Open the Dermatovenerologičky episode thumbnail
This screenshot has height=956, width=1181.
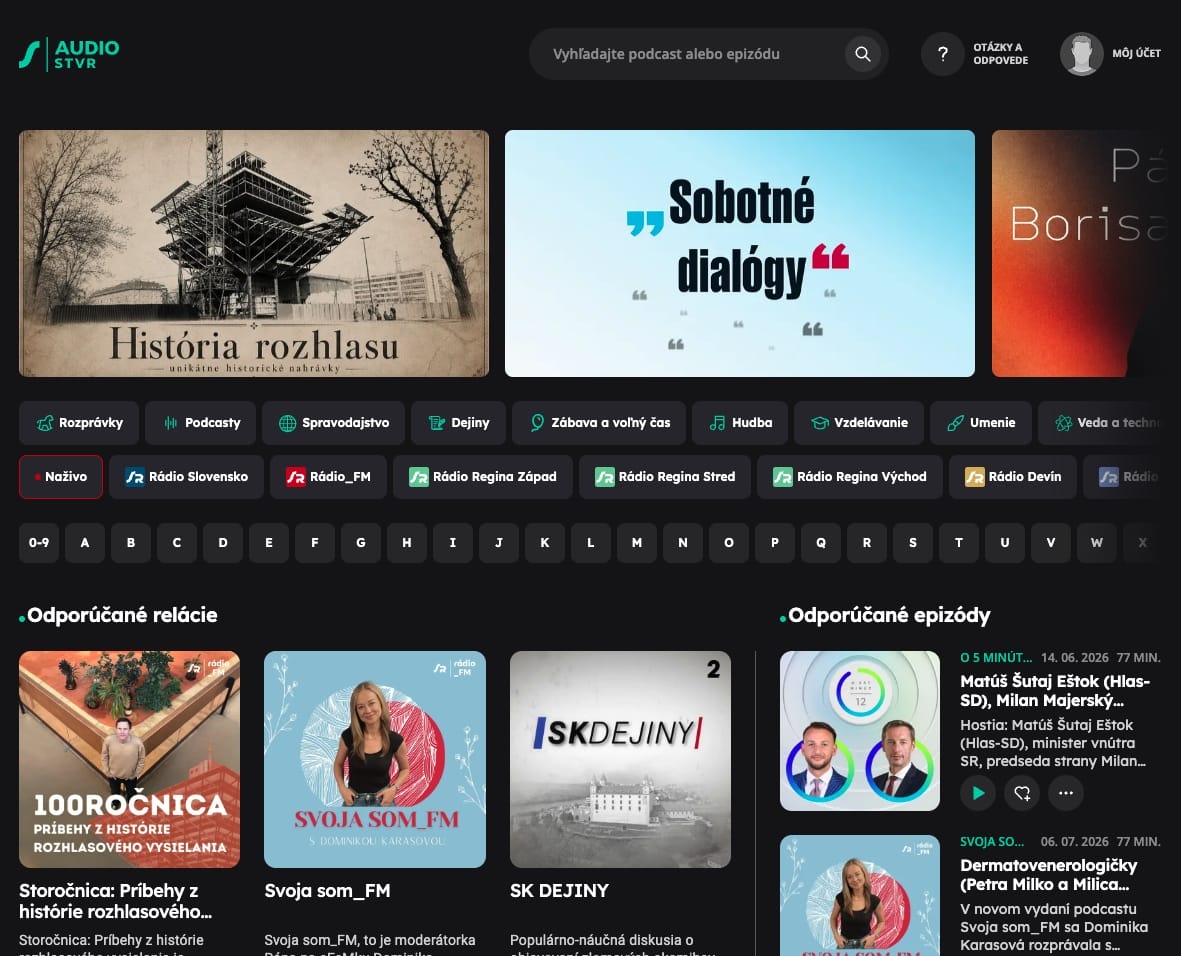coord(859,895)
